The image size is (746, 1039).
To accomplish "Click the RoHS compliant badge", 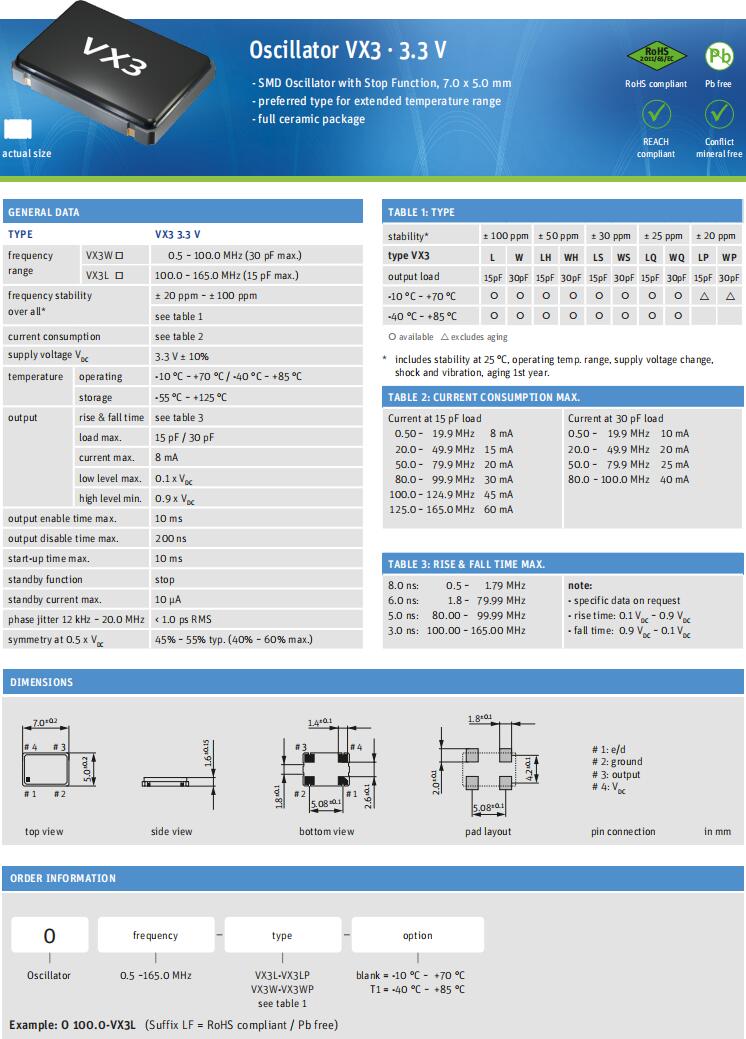I will 655,54.
